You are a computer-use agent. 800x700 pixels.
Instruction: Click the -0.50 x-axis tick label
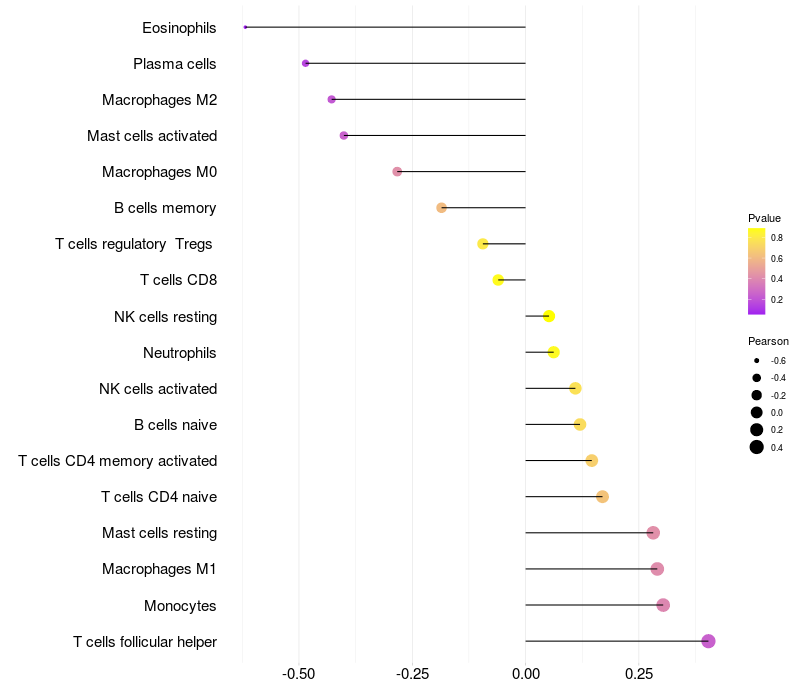click(x=300, y=675)
